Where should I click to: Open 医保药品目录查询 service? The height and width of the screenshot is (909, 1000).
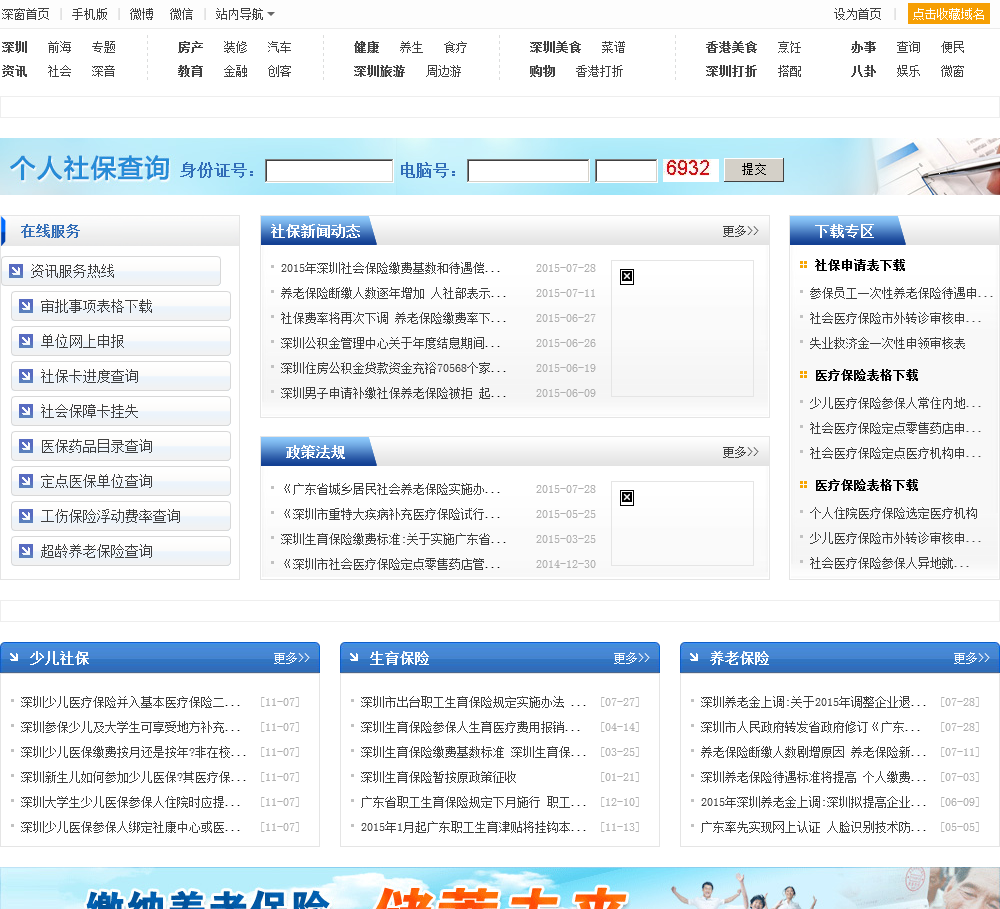121,447
